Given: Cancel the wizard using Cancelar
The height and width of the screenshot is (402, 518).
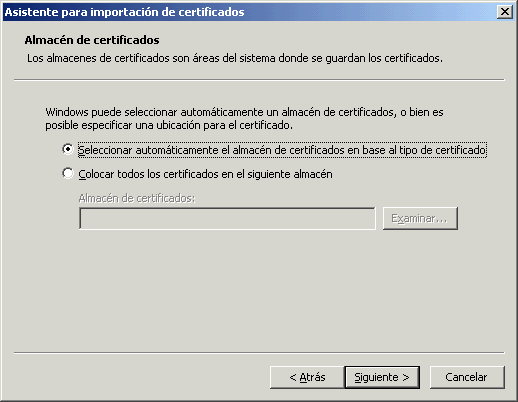Looking at the screenshot, I should tap(467, 377).
